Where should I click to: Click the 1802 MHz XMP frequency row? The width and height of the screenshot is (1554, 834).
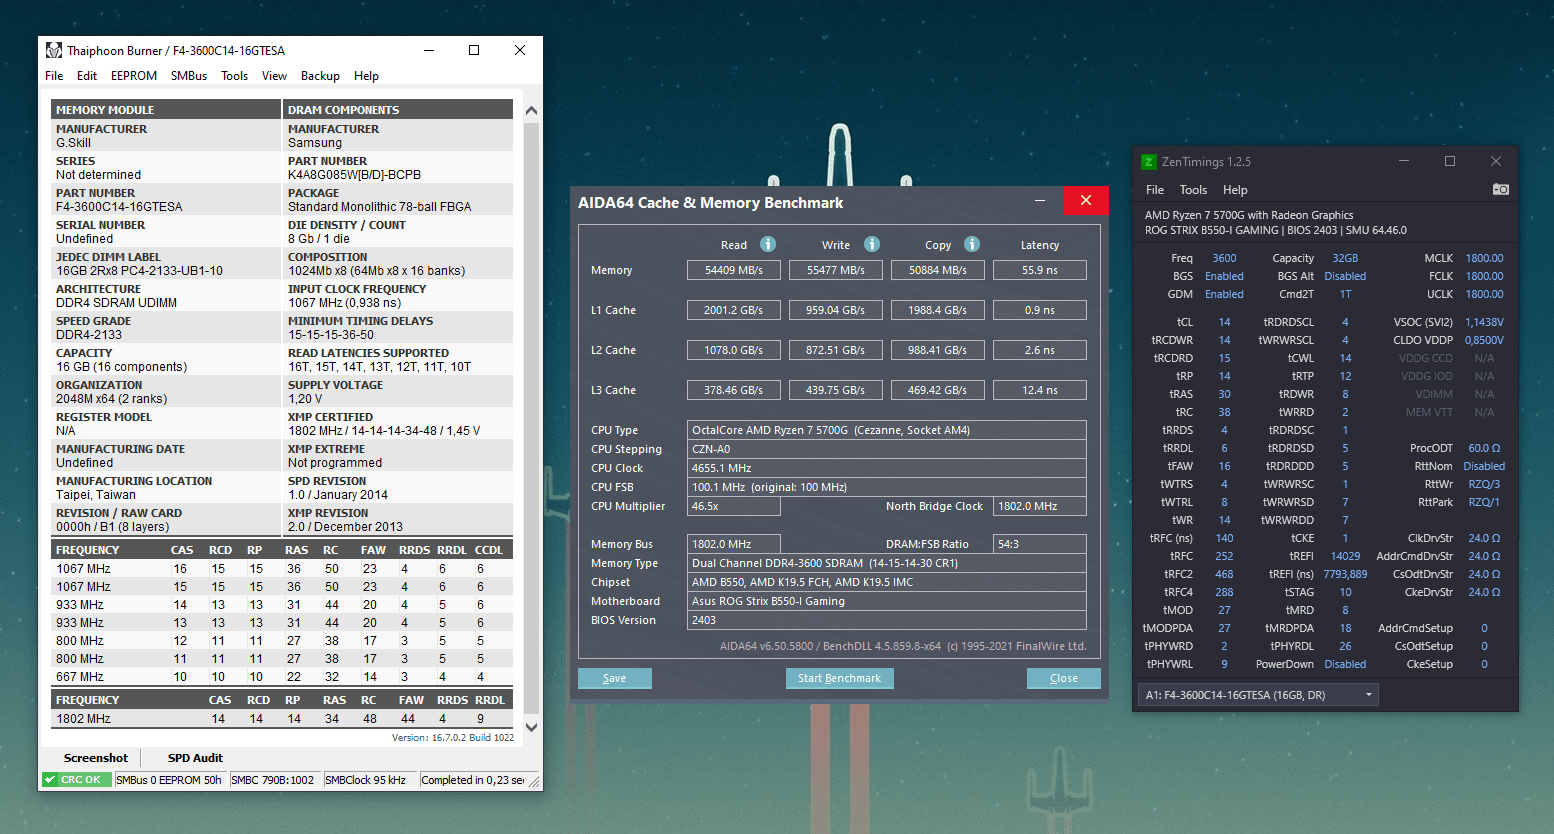pyautogui.click(x=282, y=719)
